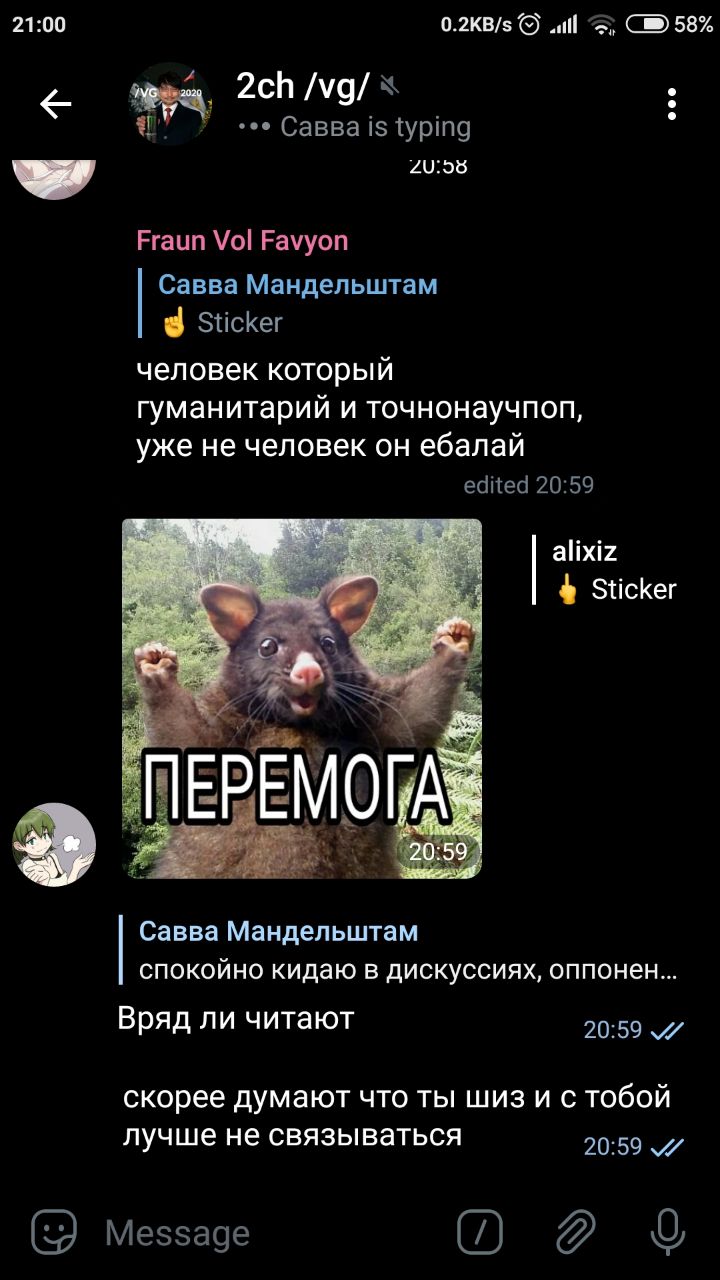
Task: Tap the muted speaker icon beside the title
Action: 390,87
